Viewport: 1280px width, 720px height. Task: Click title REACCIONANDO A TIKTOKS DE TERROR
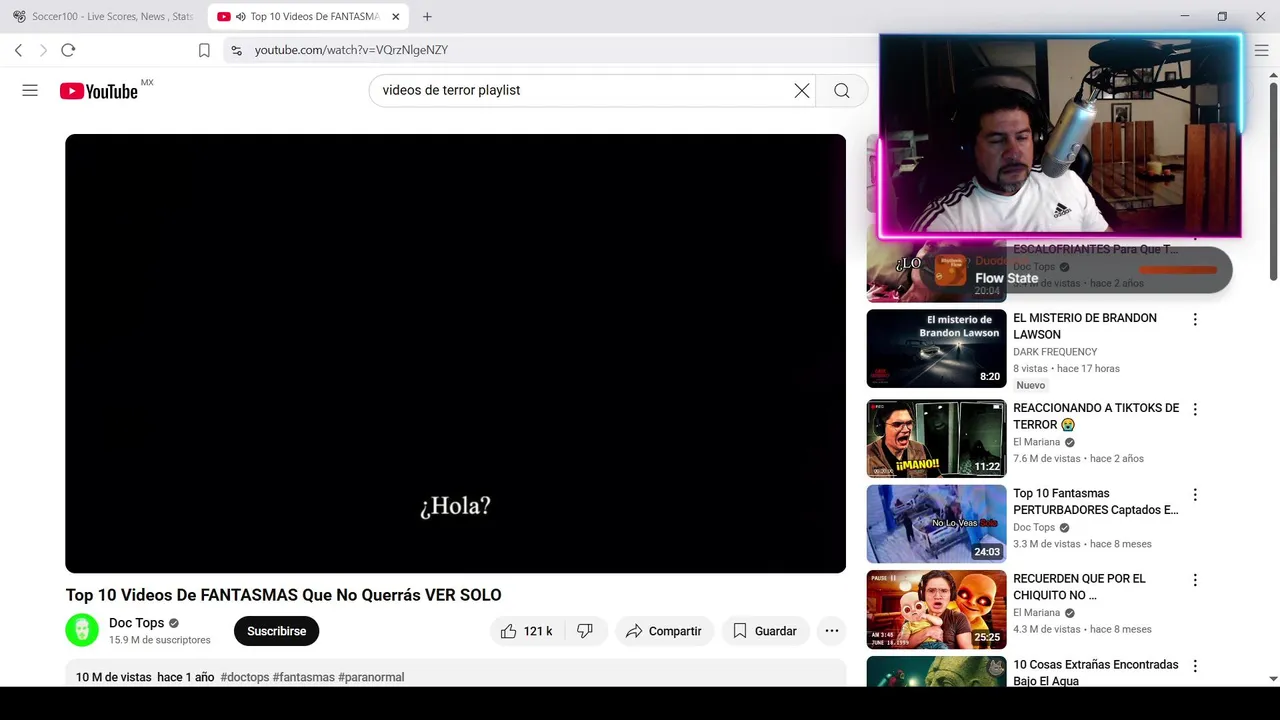tap(1096, 416)
